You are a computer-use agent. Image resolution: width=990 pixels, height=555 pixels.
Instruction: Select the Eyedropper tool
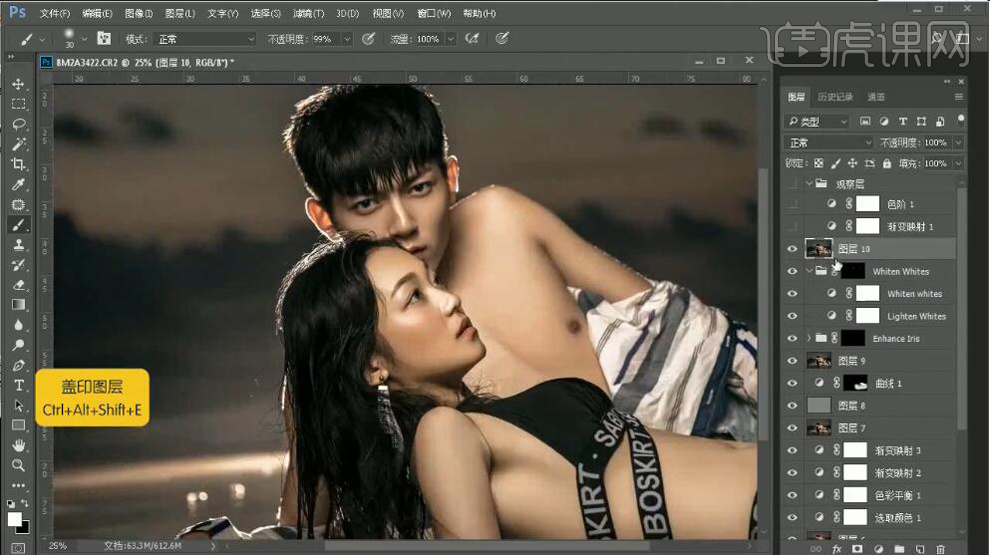coord(18,184)
